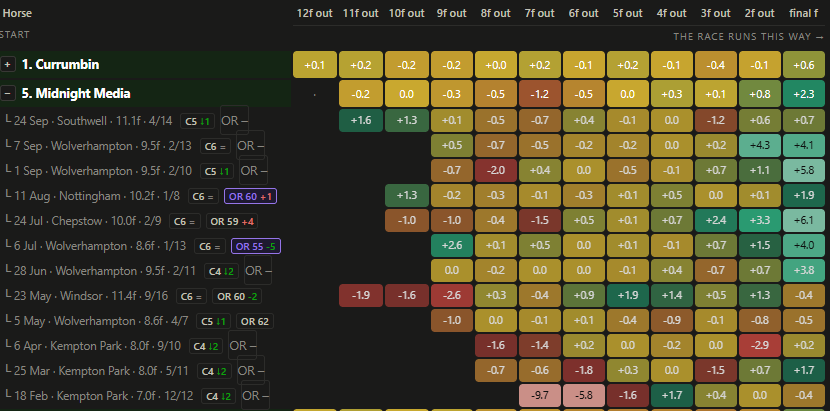The image size is (830, 411).
Task: Click the +1.9 cell under 5f out in Windsor row
Action: coord(627,296)
